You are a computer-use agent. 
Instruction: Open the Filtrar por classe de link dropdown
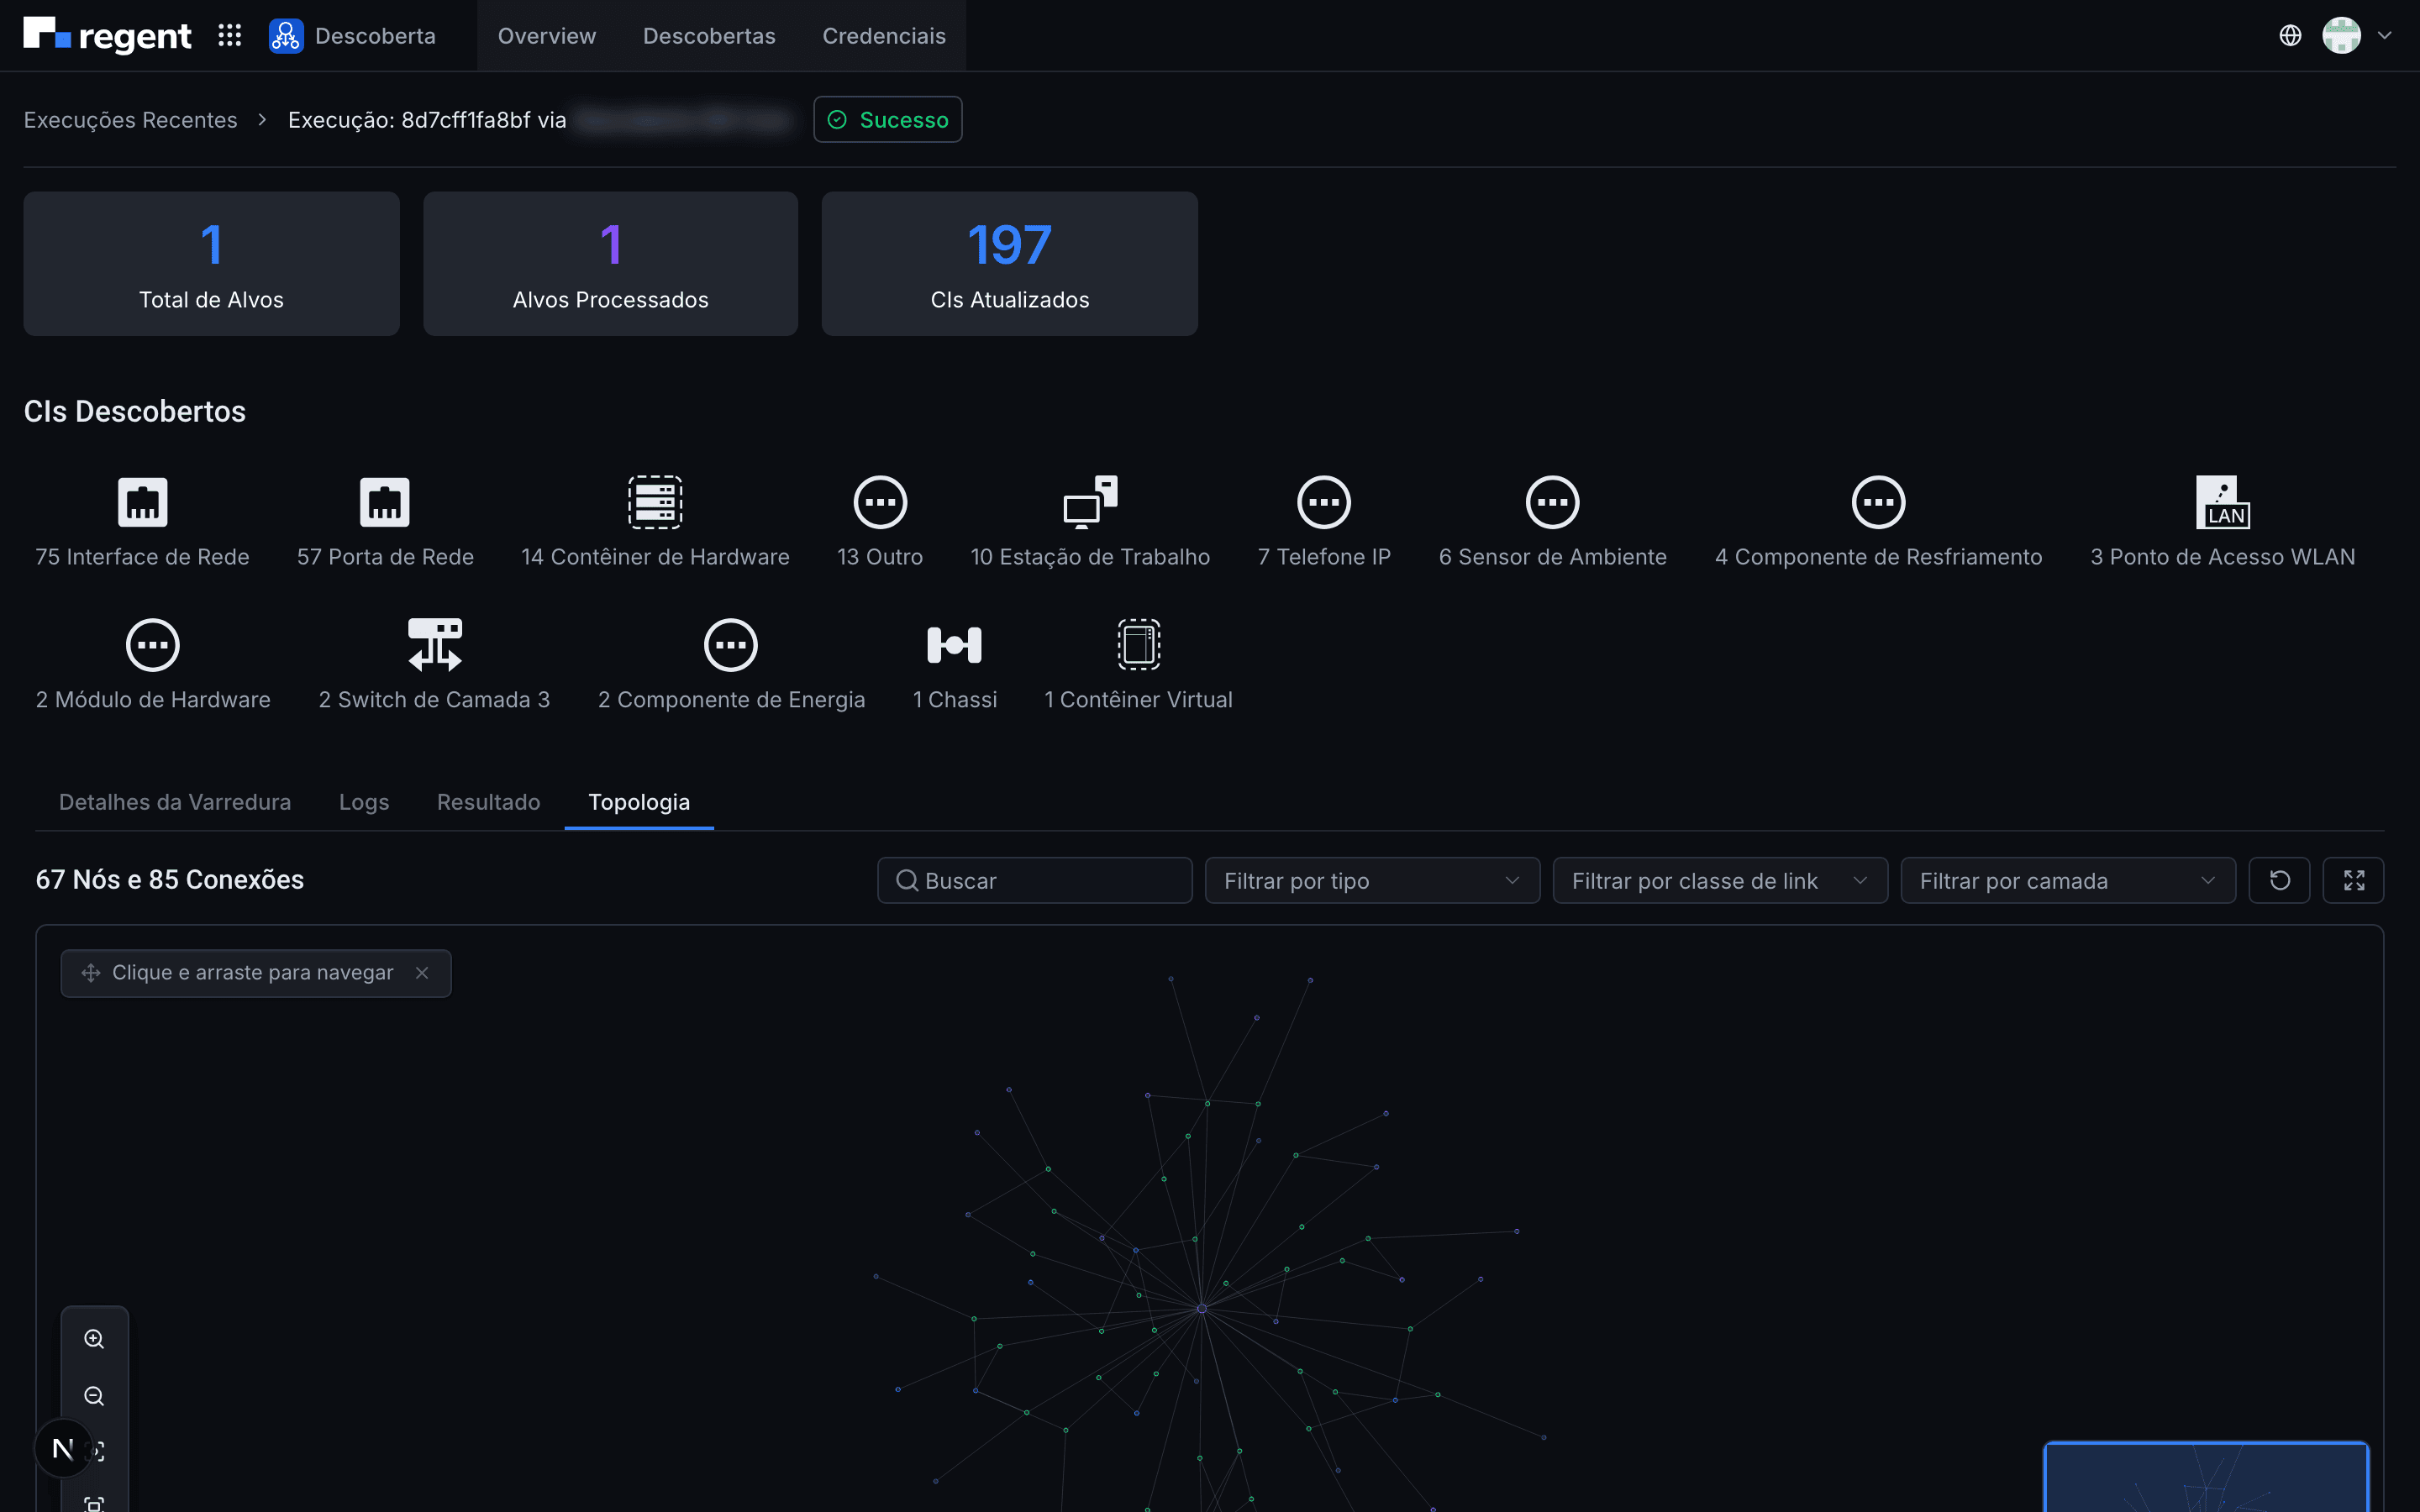(x=1720, y=881)
